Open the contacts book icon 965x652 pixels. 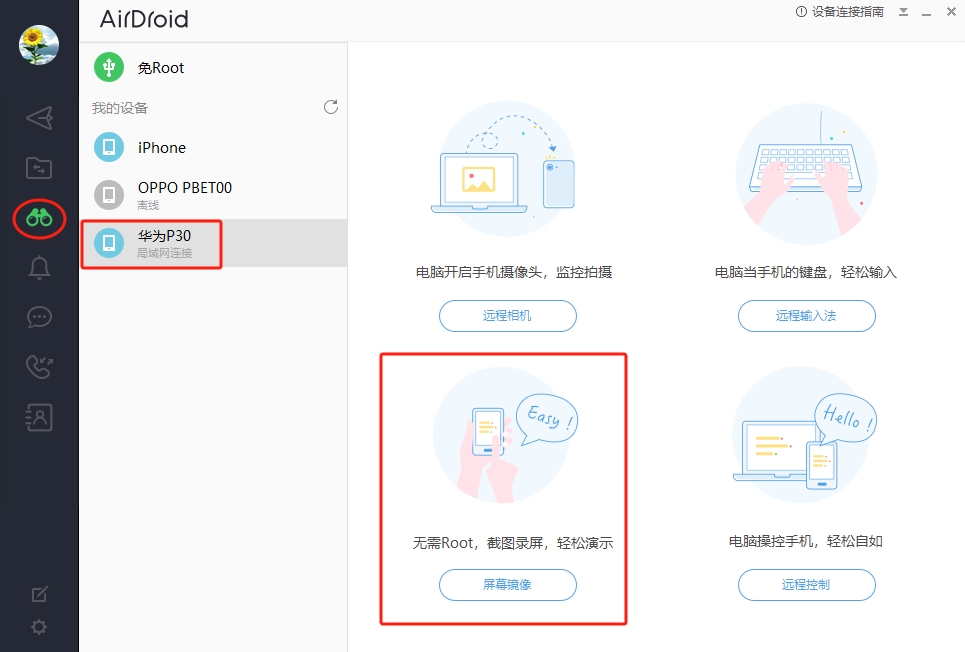(39, 417)
